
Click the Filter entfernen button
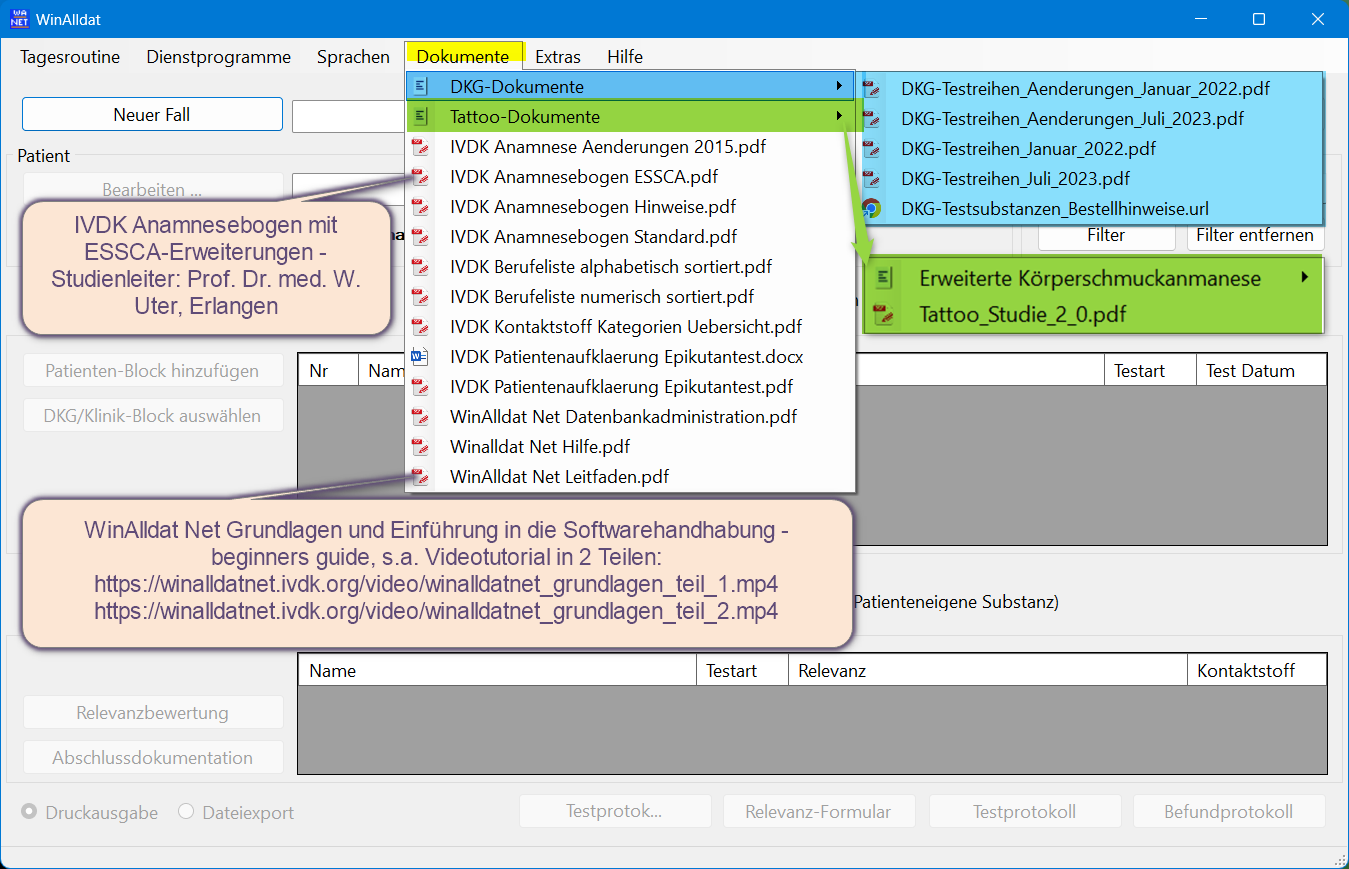coord(1255,236)
